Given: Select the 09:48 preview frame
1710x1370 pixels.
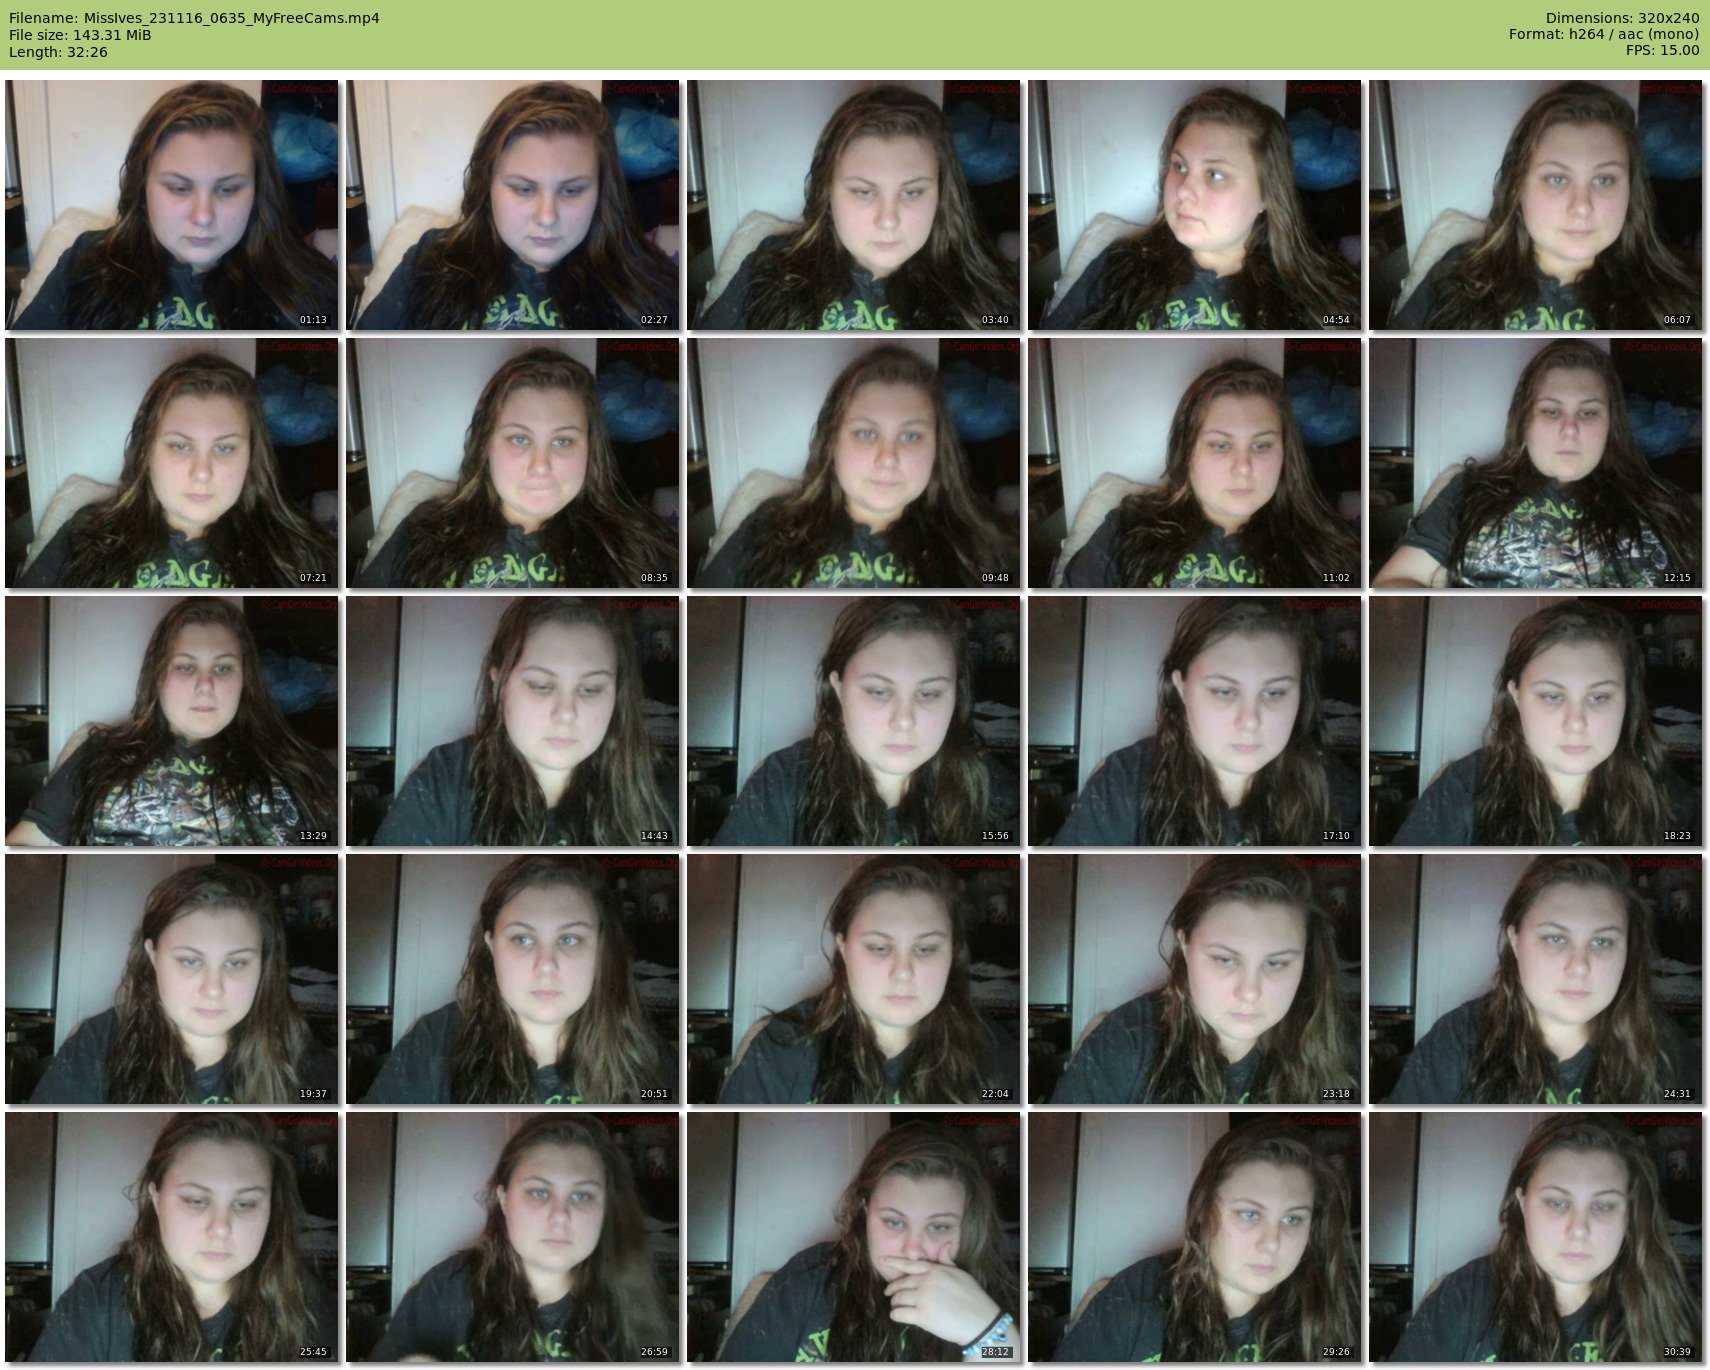Looking at the screenshot, I should coord(854,463).
